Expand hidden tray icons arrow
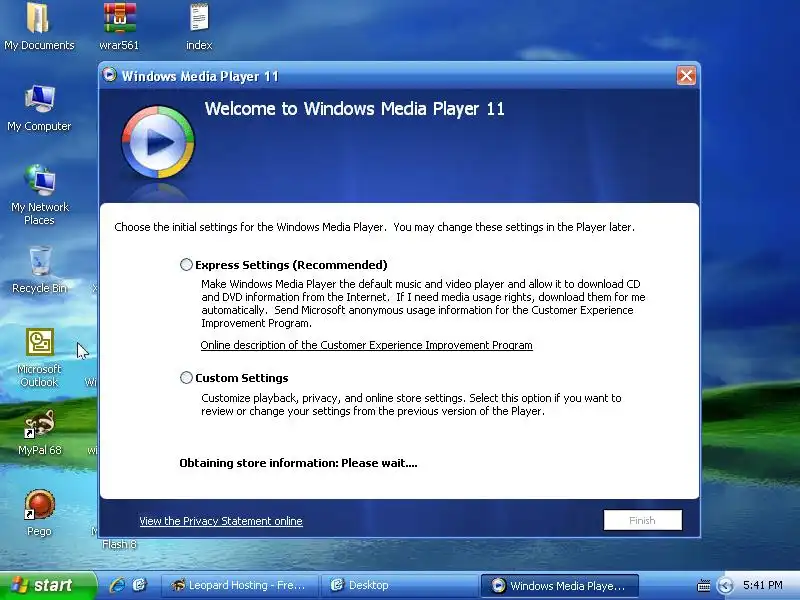 click(x=725, y=586)
